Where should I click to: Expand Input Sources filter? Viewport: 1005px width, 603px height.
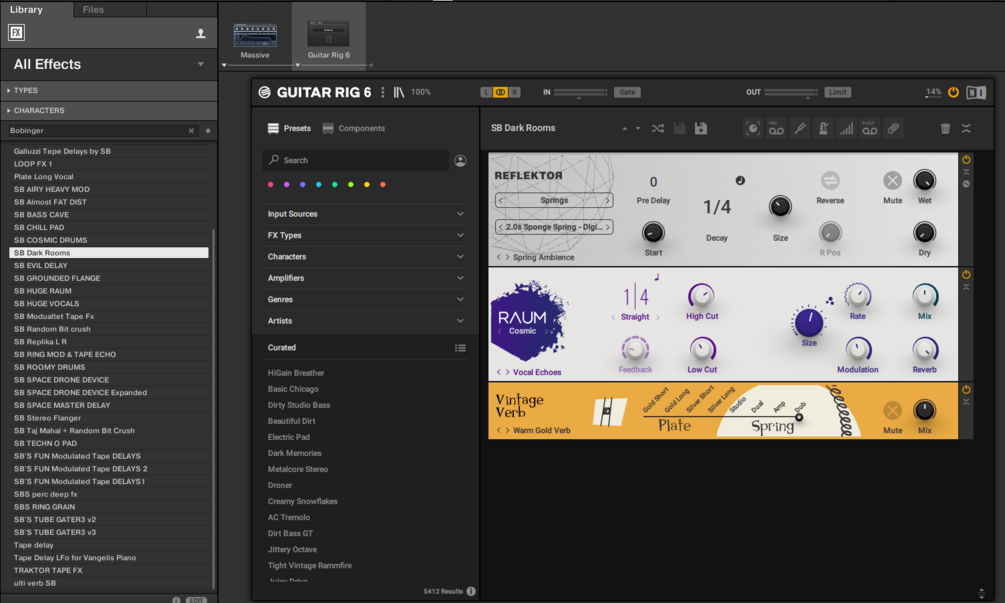pos(365,214)
